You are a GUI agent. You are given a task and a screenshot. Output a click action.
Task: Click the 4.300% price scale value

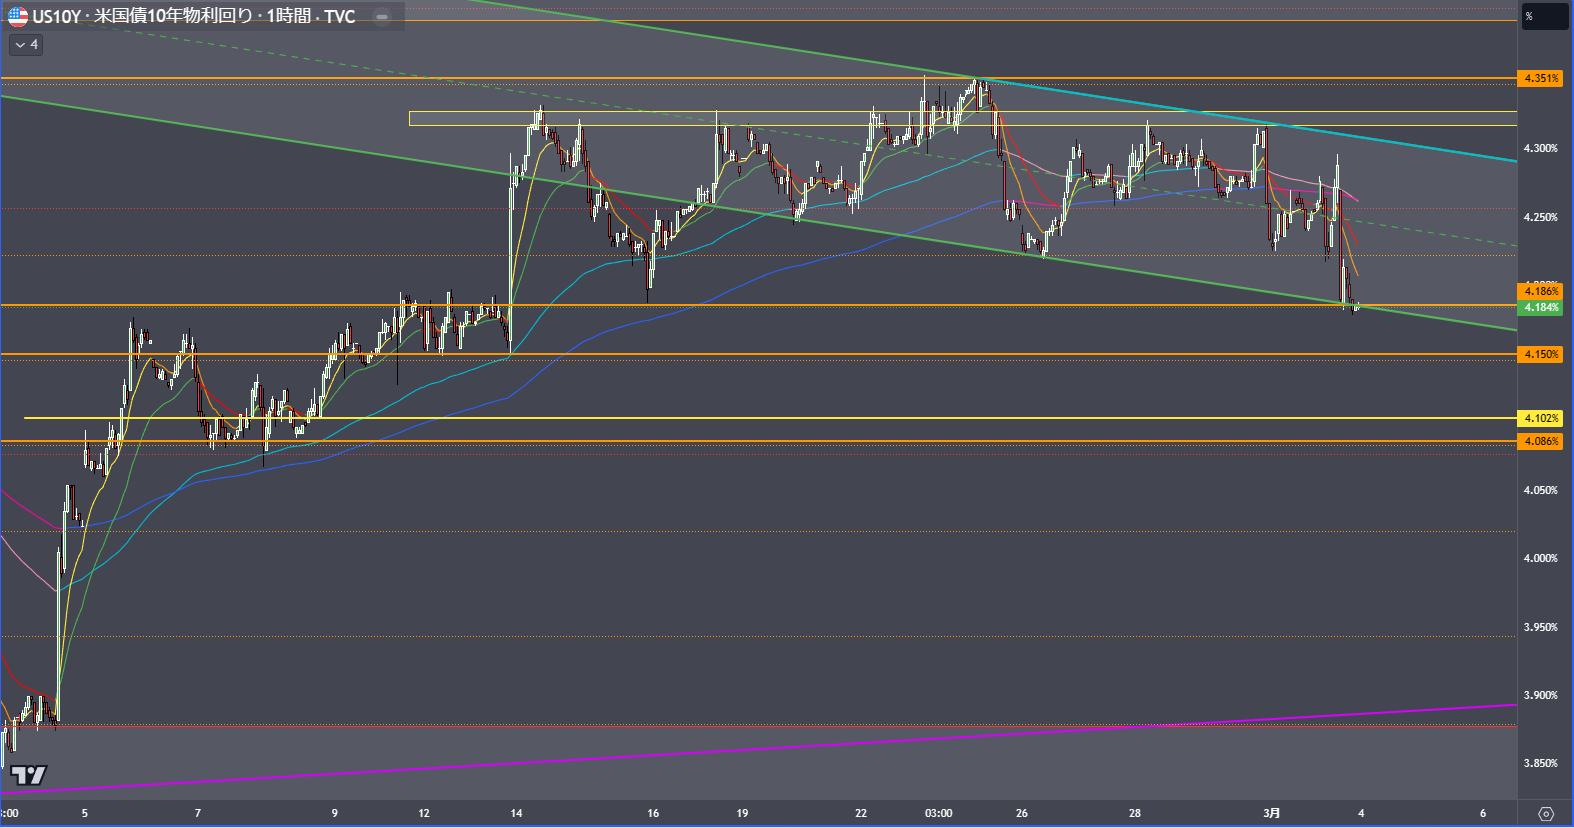[1540, 148]
